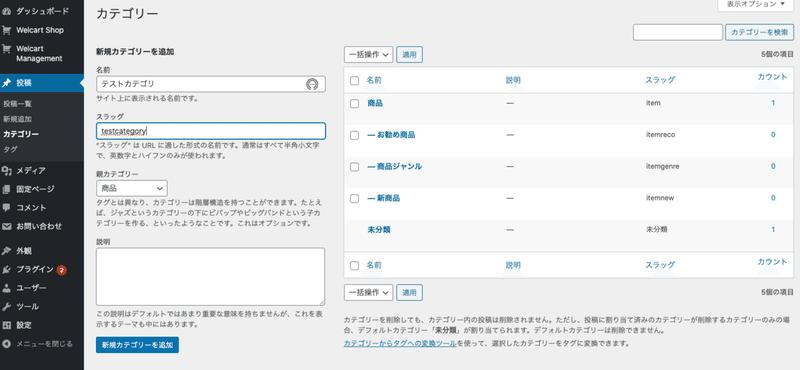Click the 設定 settings icon
The width and height of the screenshot is (800, 370).
tap(7, 325)
